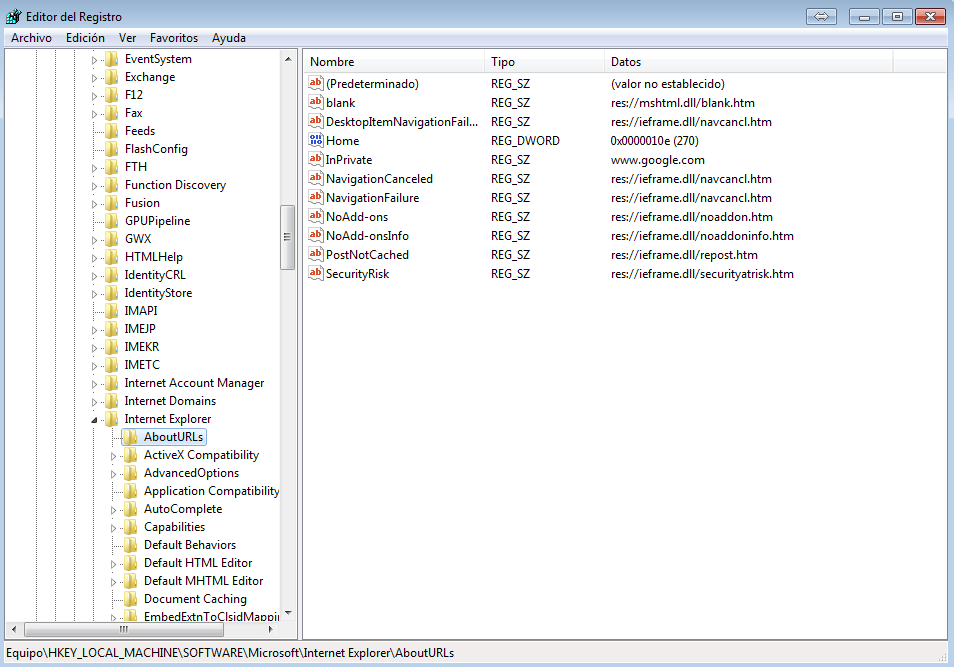Expand the Internet Account Manager key
Image resolution: width=954 pixels, height=667 pixels.
pos(94,384)
